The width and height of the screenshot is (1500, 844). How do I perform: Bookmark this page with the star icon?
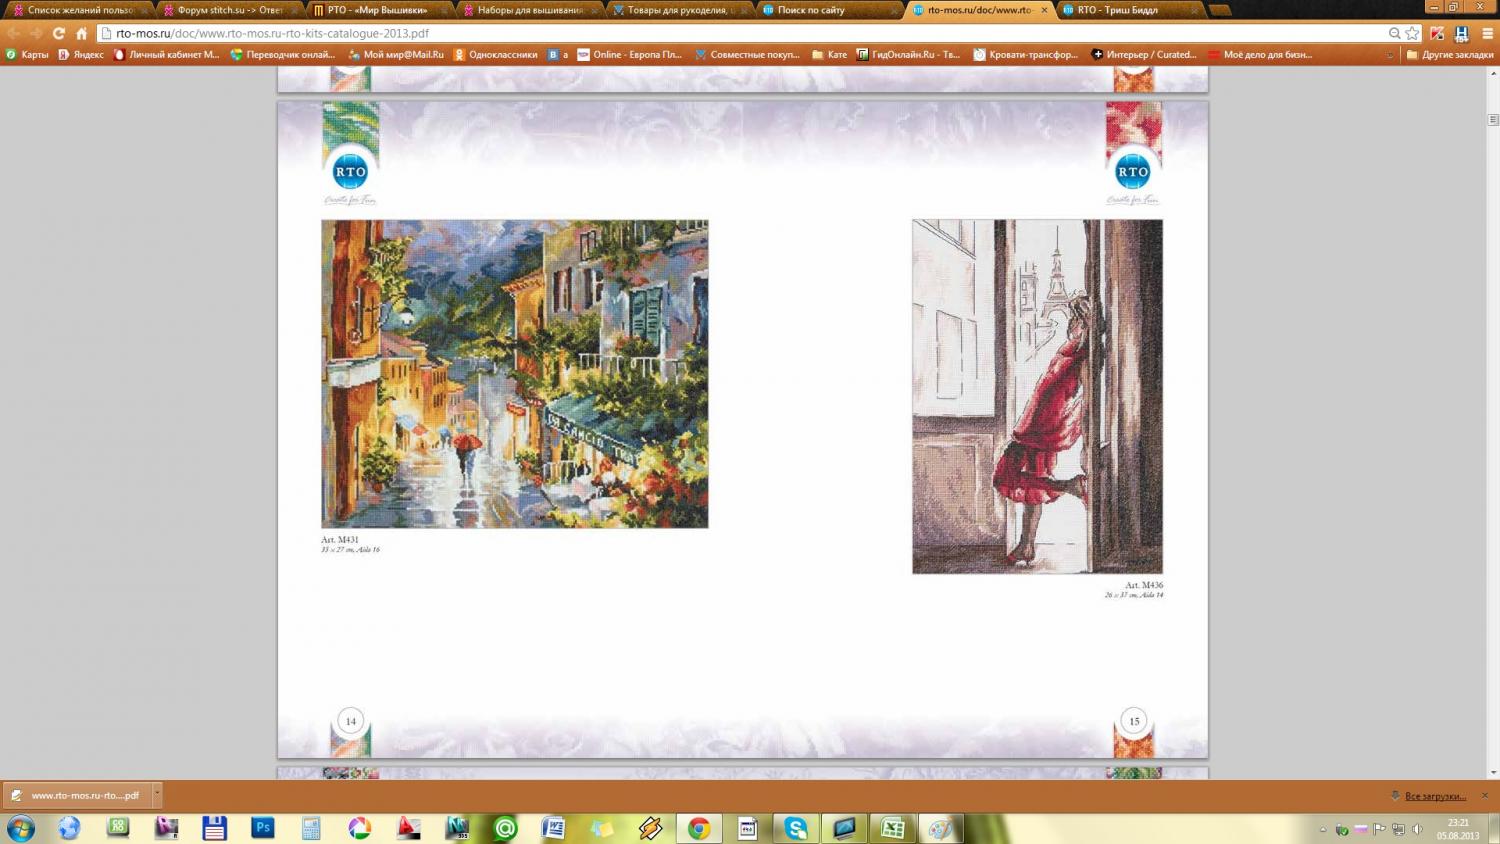click(x=1412, y=33)
